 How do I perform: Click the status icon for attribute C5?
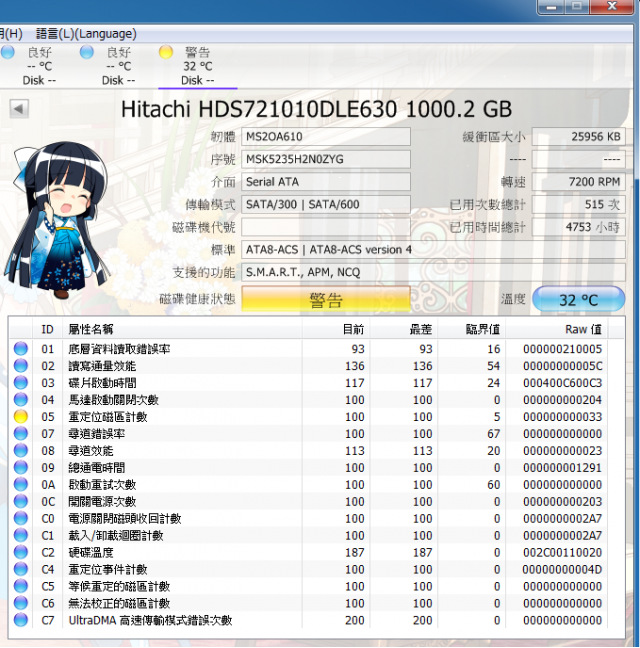coord(21,586)
